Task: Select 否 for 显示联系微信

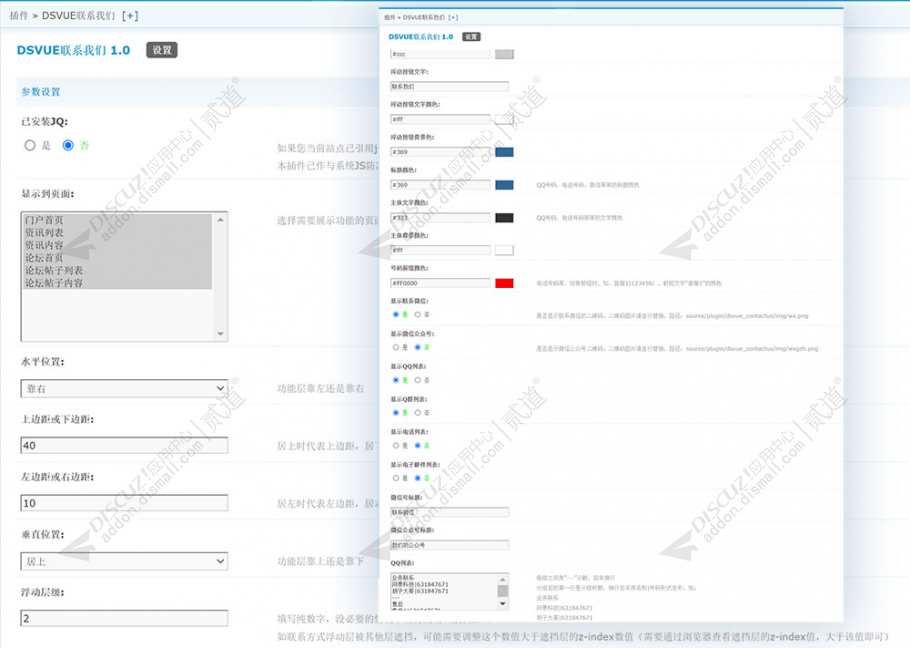Action: click(417, 314)
